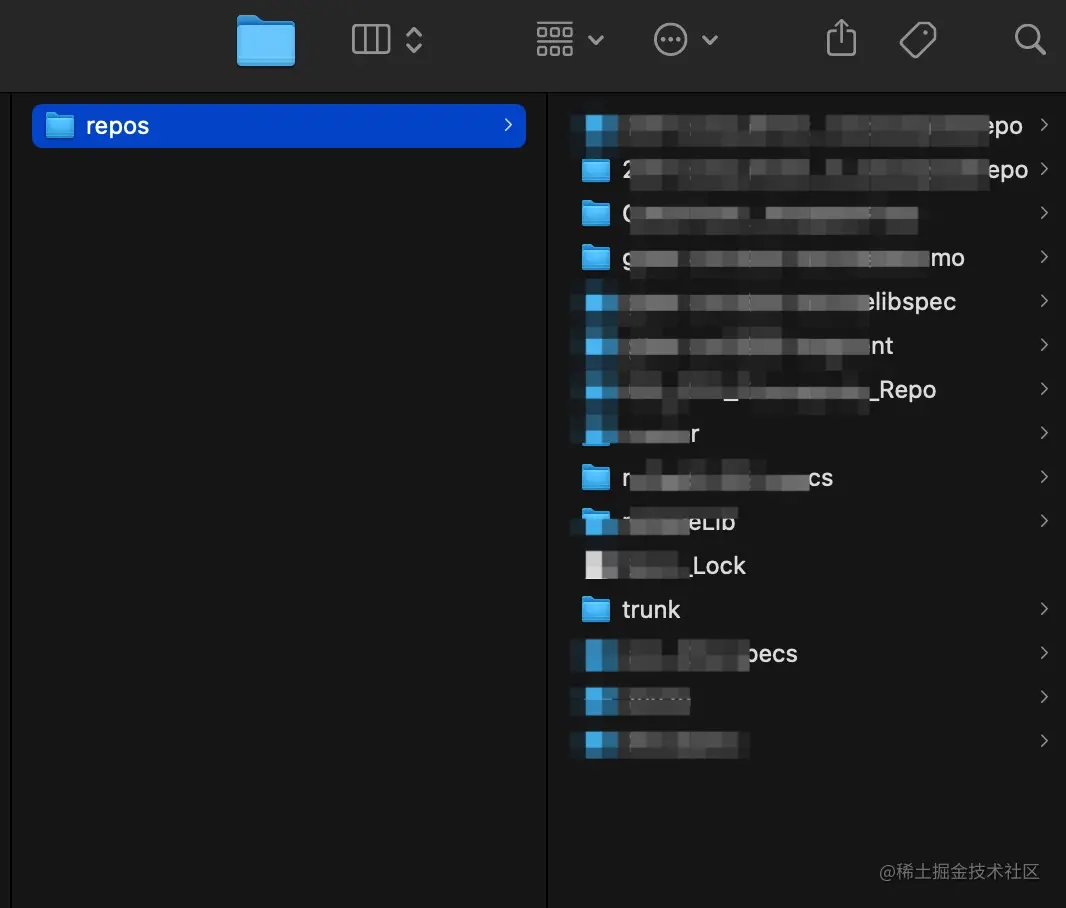Expand the trunk folder chevron
The height and width of the screenshot is (908, 1066).
click(x=1044, y=609)
